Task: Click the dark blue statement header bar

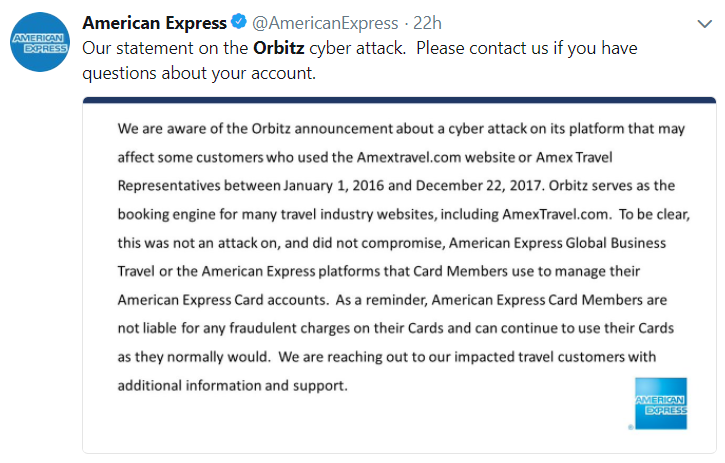Action: tap(399, 100)
